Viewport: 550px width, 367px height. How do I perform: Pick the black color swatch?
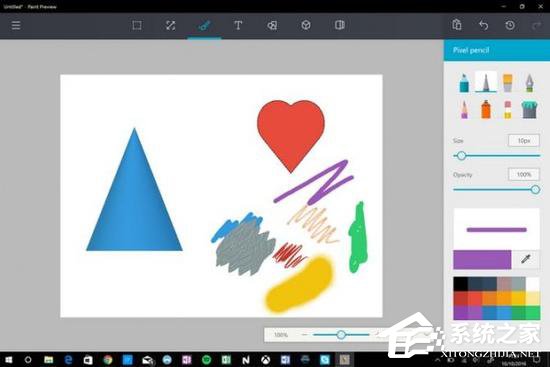tap(460, 284)
